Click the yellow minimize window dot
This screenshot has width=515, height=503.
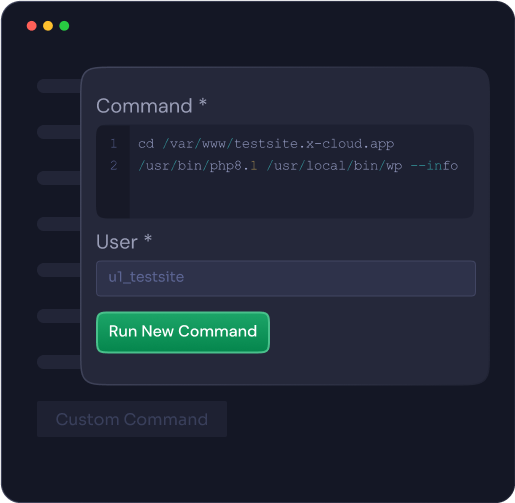click(x=48, y=26)
